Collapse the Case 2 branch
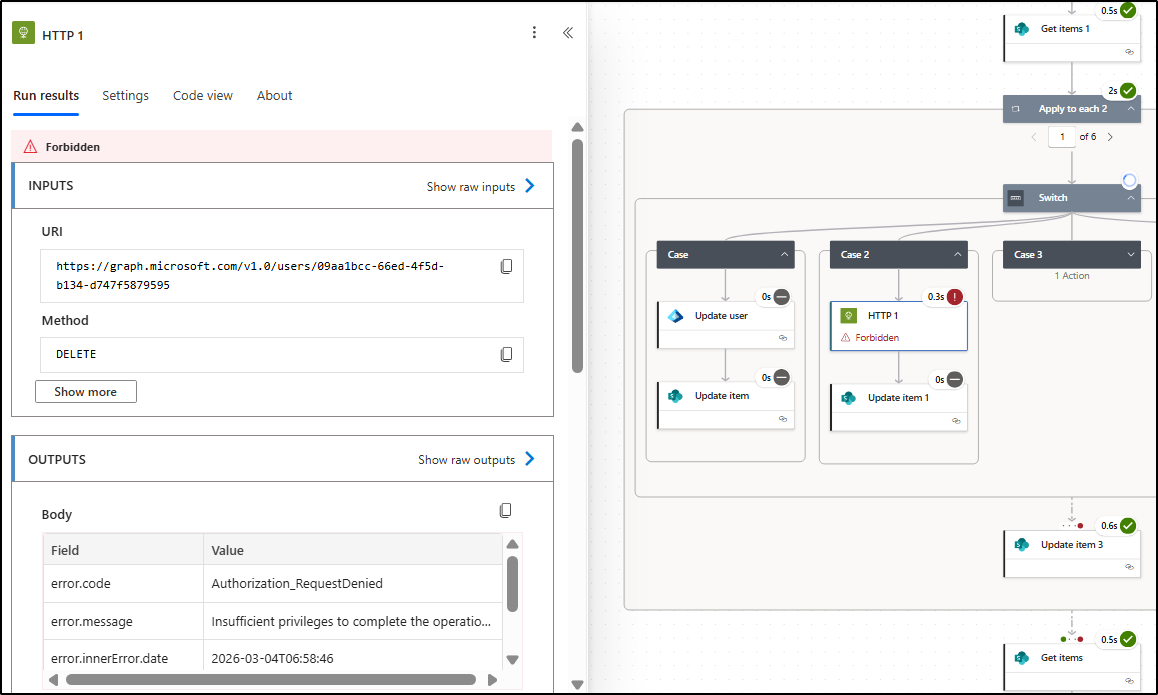Image resolution: width=1158 pixels, height=695 pixels. point(958,254)
